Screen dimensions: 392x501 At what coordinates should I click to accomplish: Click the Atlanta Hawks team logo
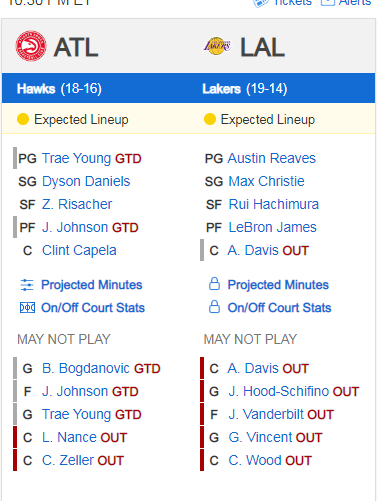click(31, 46)
